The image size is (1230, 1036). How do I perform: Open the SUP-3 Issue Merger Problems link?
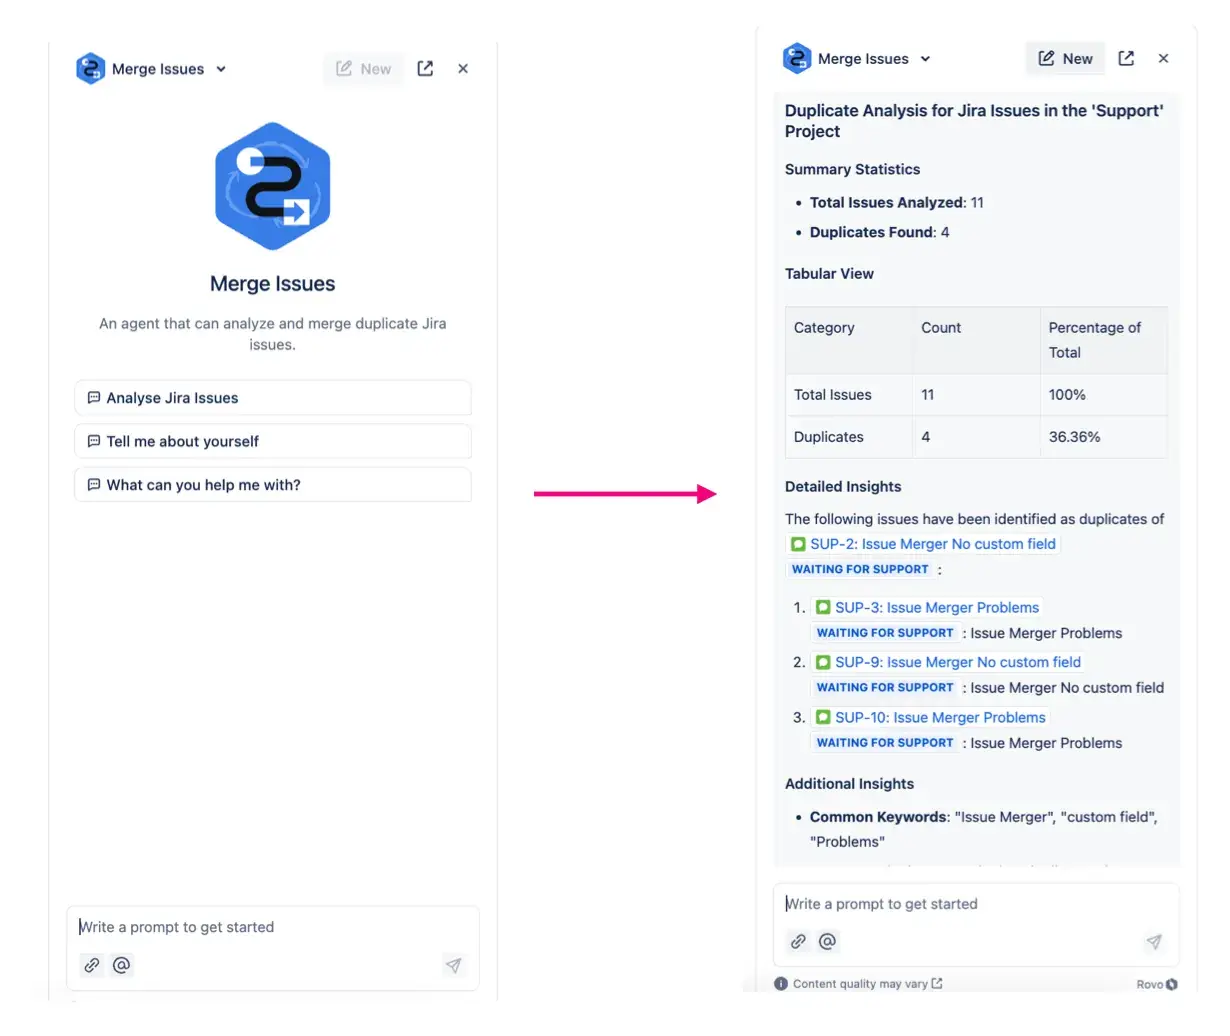point(936,607)
